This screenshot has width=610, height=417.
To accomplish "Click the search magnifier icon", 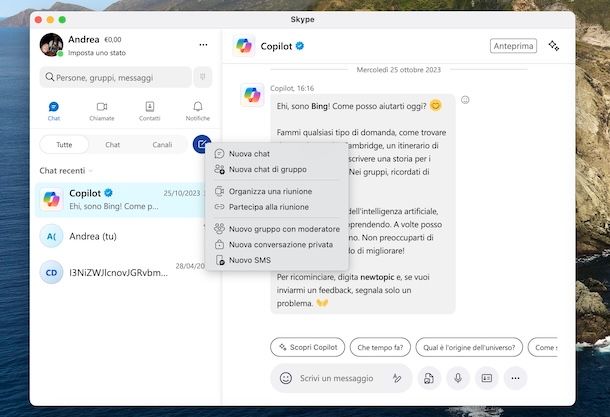I will [49, 77].
